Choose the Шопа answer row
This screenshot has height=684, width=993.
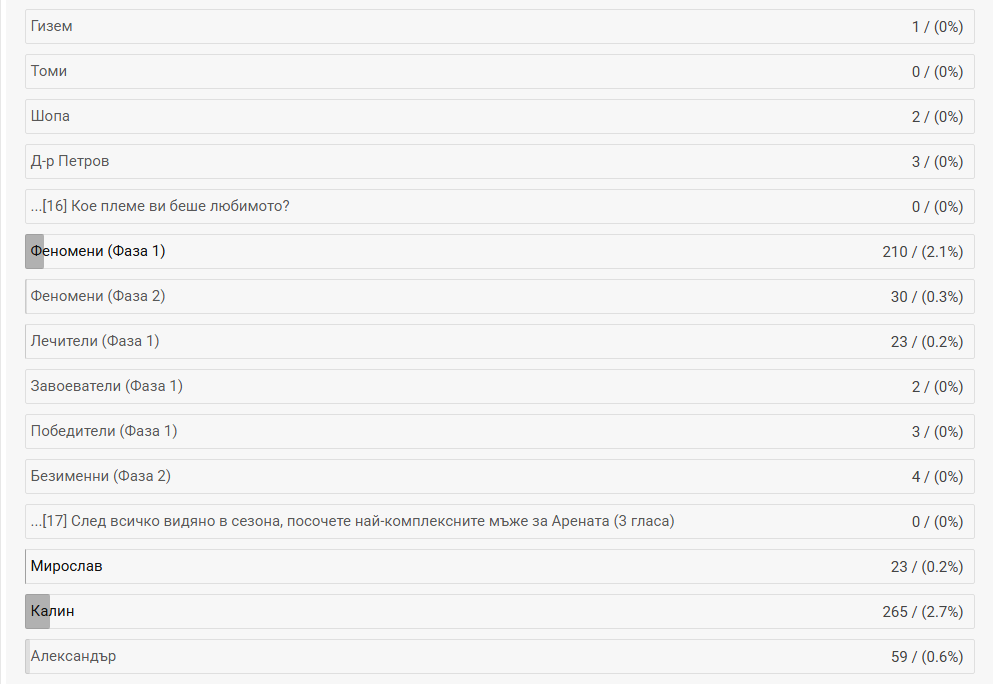[499, 117]
